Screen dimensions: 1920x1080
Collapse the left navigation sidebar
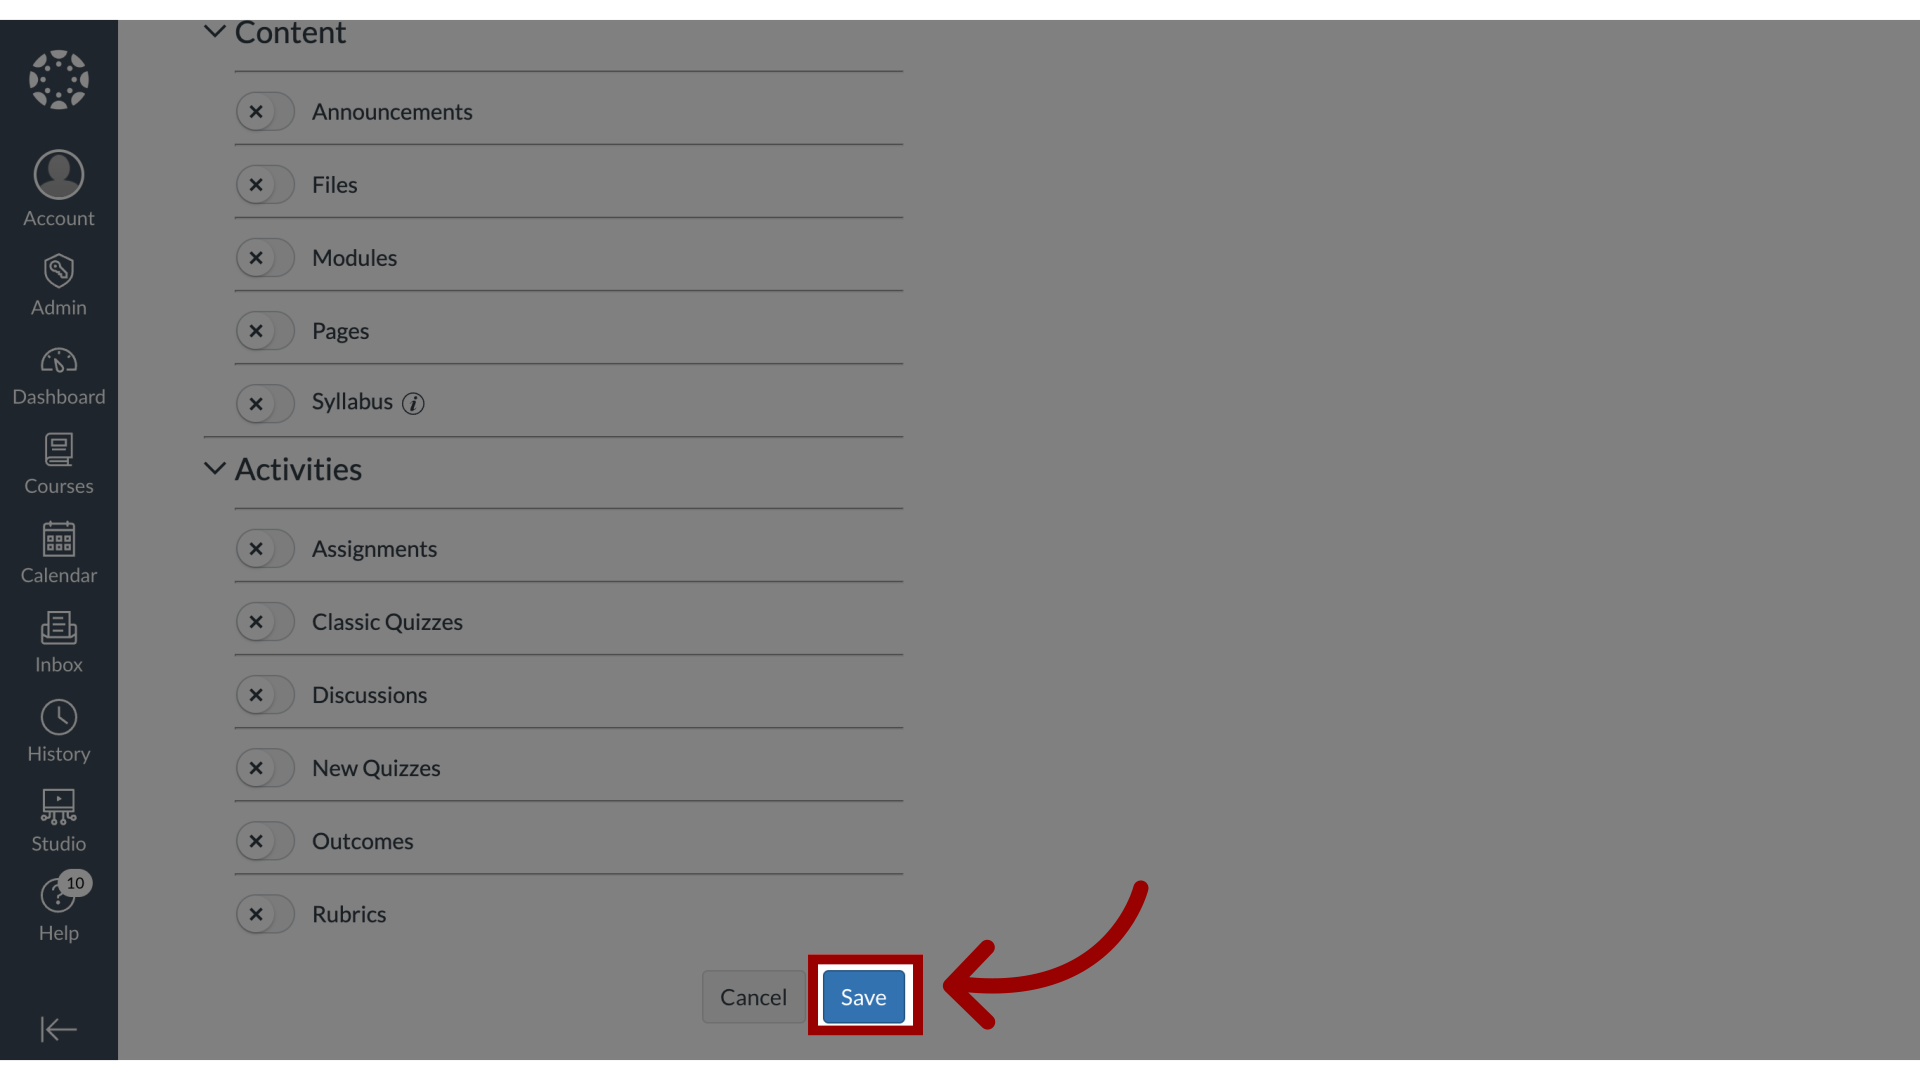click(x=58, y=1030)
